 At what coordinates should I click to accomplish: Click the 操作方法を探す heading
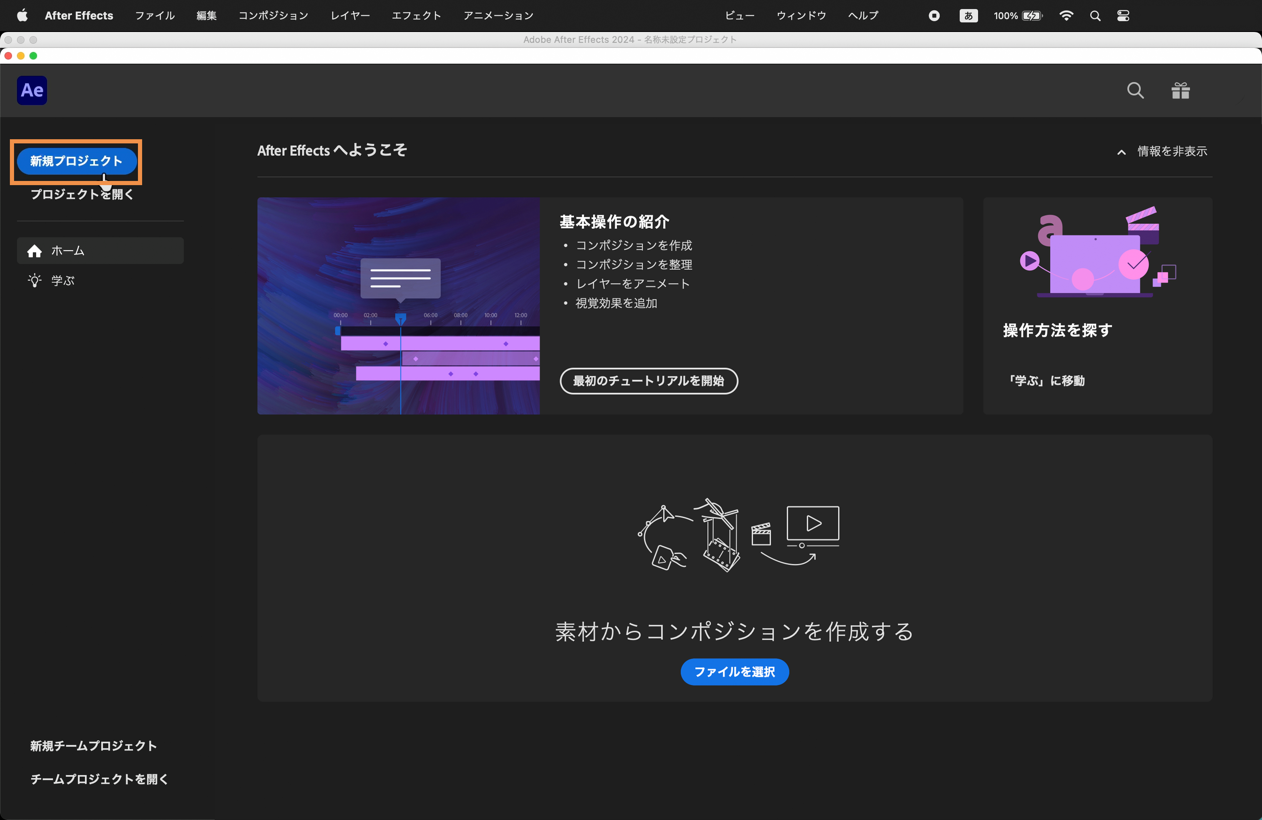click(x=1057, y=330)
